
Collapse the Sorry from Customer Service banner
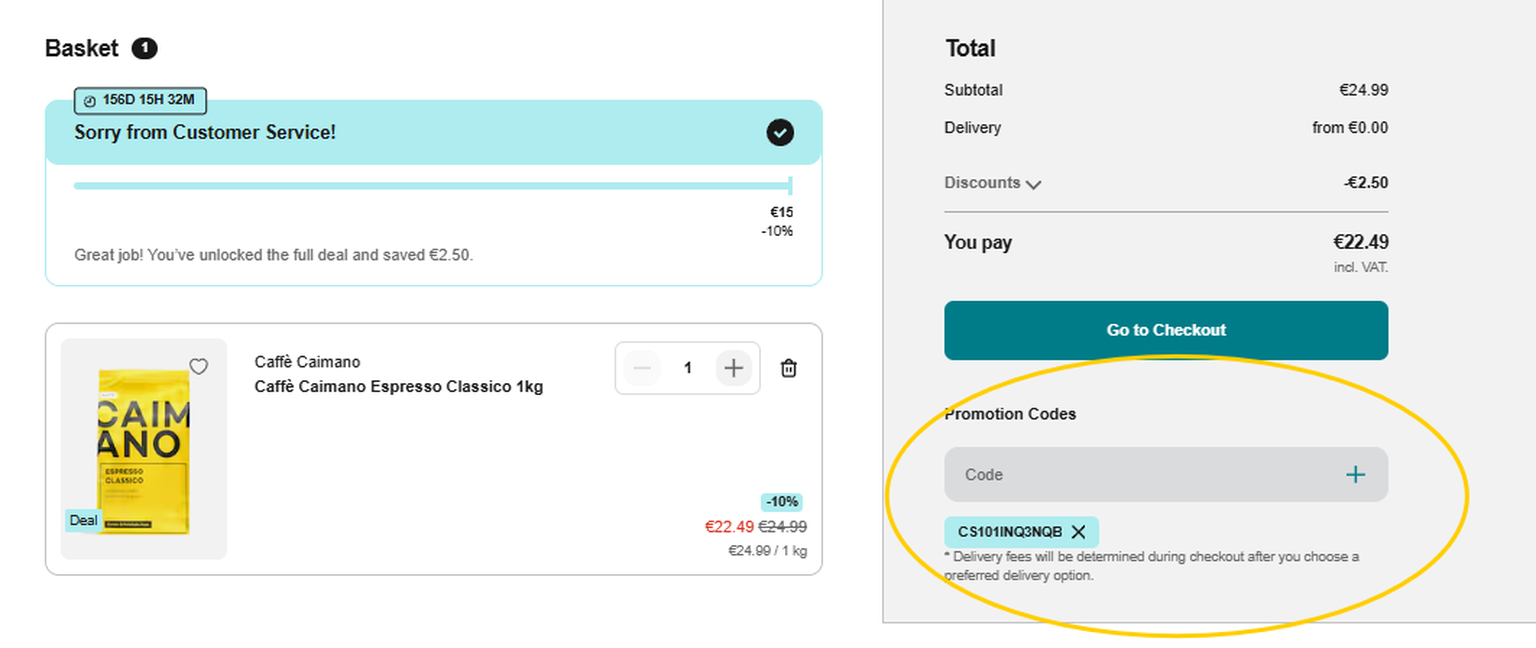[434, 132]
